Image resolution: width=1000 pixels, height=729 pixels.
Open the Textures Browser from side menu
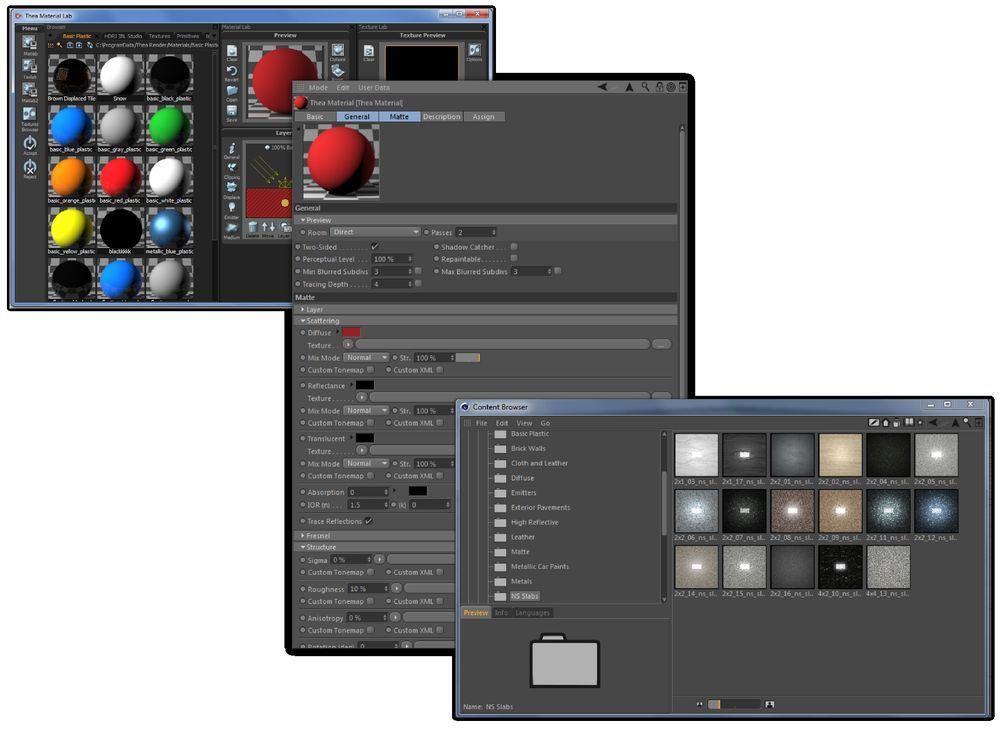tap(30, 119)
